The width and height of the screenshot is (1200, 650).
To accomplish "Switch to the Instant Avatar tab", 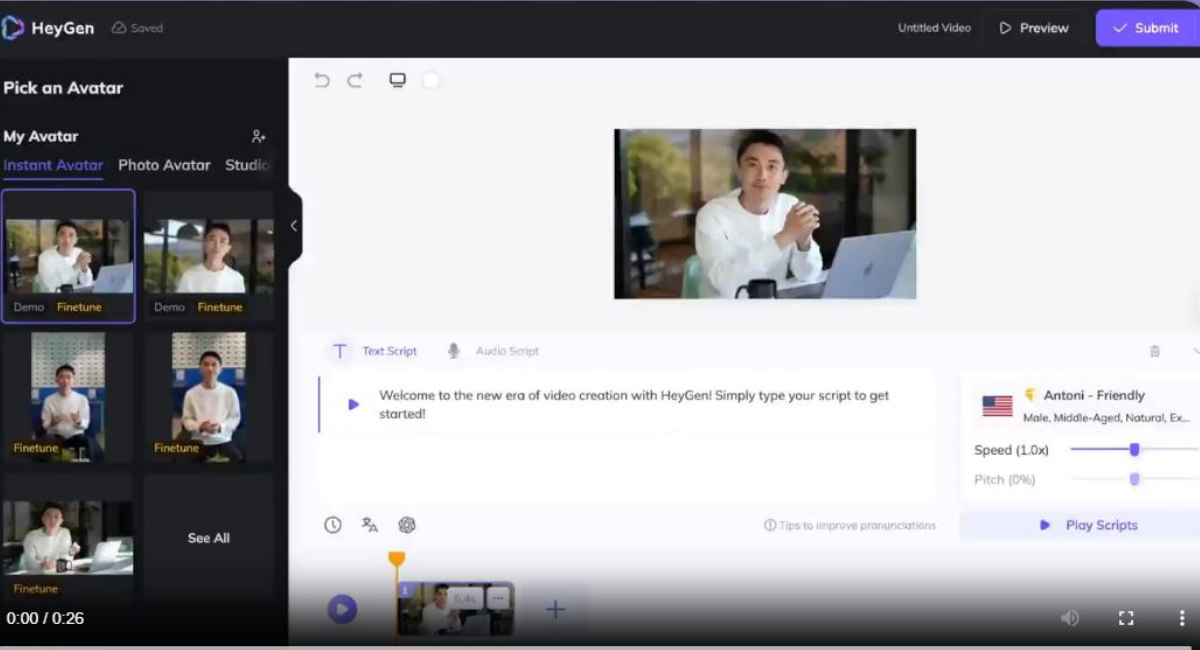I will (x=53, y=165).
